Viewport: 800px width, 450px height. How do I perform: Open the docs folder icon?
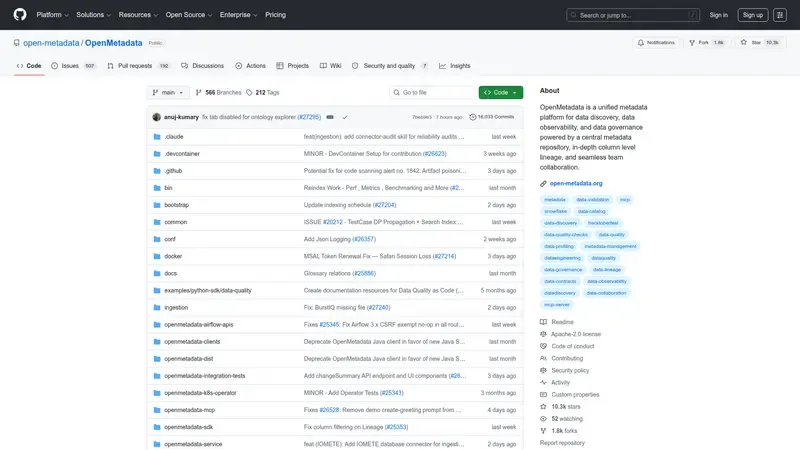[157, 273]
